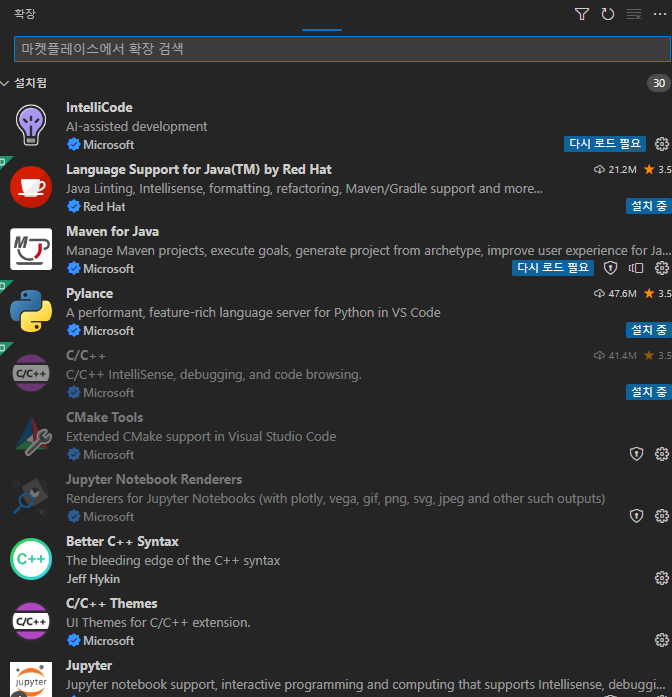672x697 pixels.
Task: Select the Pylance extension title
Action: 89,293
